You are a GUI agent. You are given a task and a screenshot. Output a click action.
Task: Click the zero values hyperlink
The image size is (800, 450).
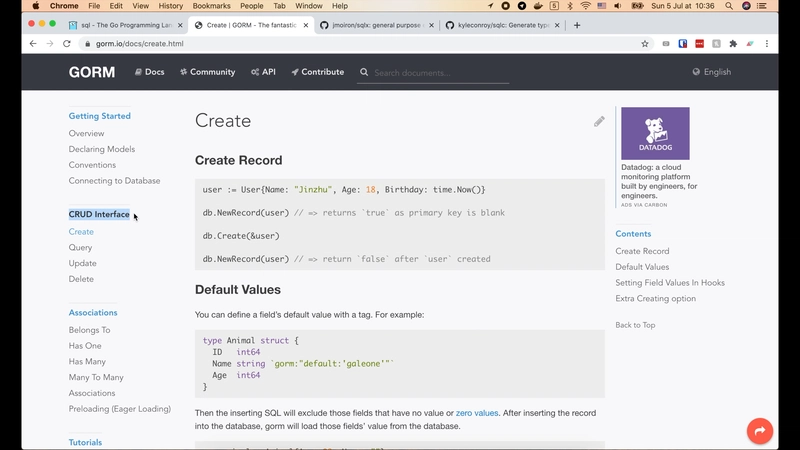coord(476,412)
